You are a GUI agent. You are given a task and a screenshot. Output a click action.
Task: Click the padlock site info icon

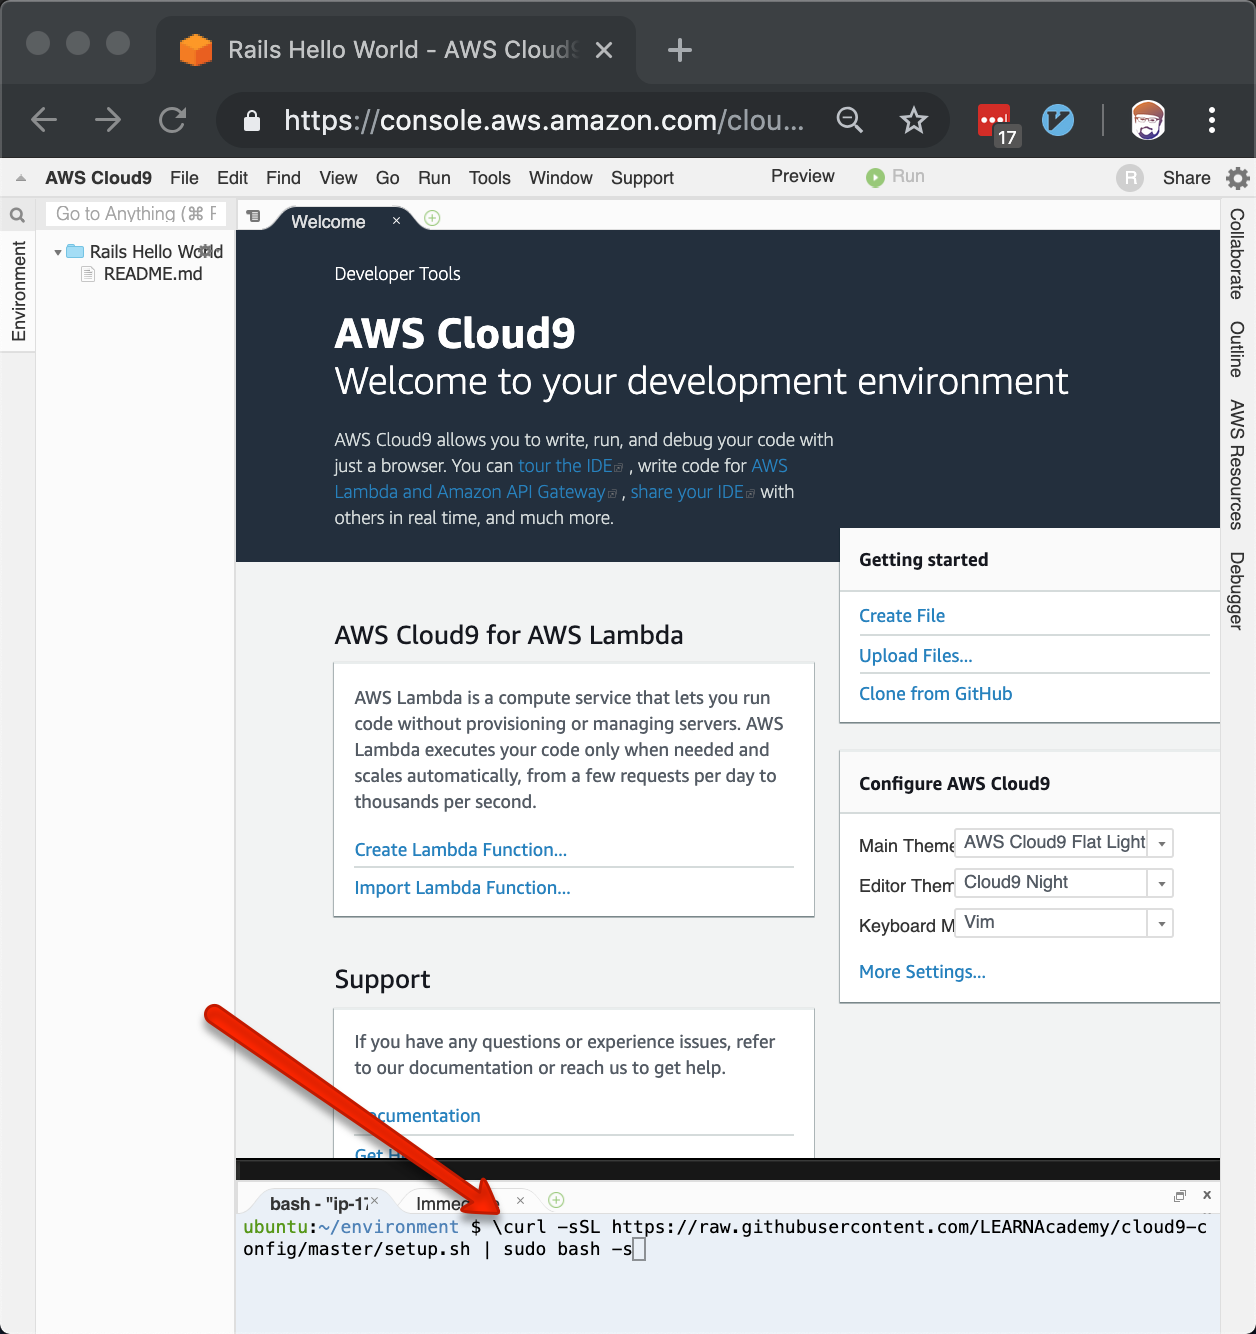pos(252,120)
